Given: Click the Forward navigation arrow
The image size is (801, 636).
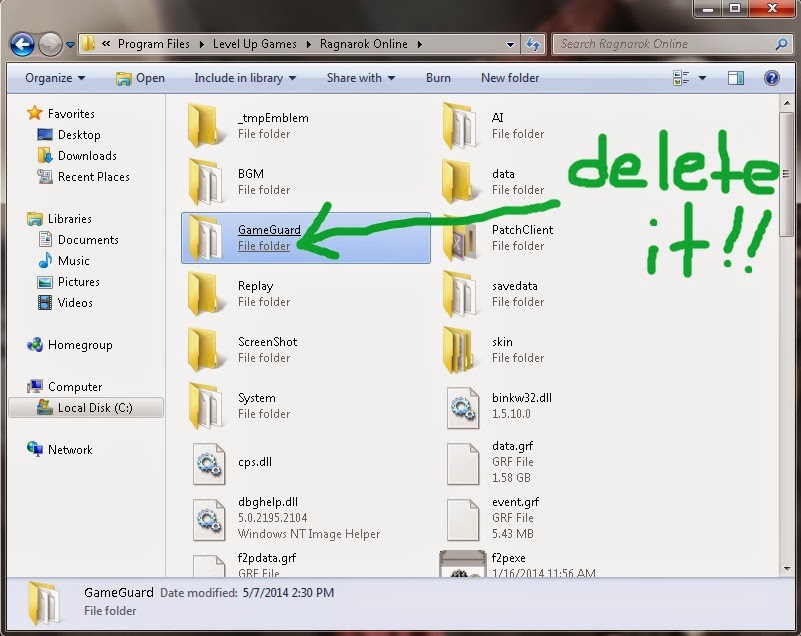Looking at the screenshot, I should tap(50, 44).
